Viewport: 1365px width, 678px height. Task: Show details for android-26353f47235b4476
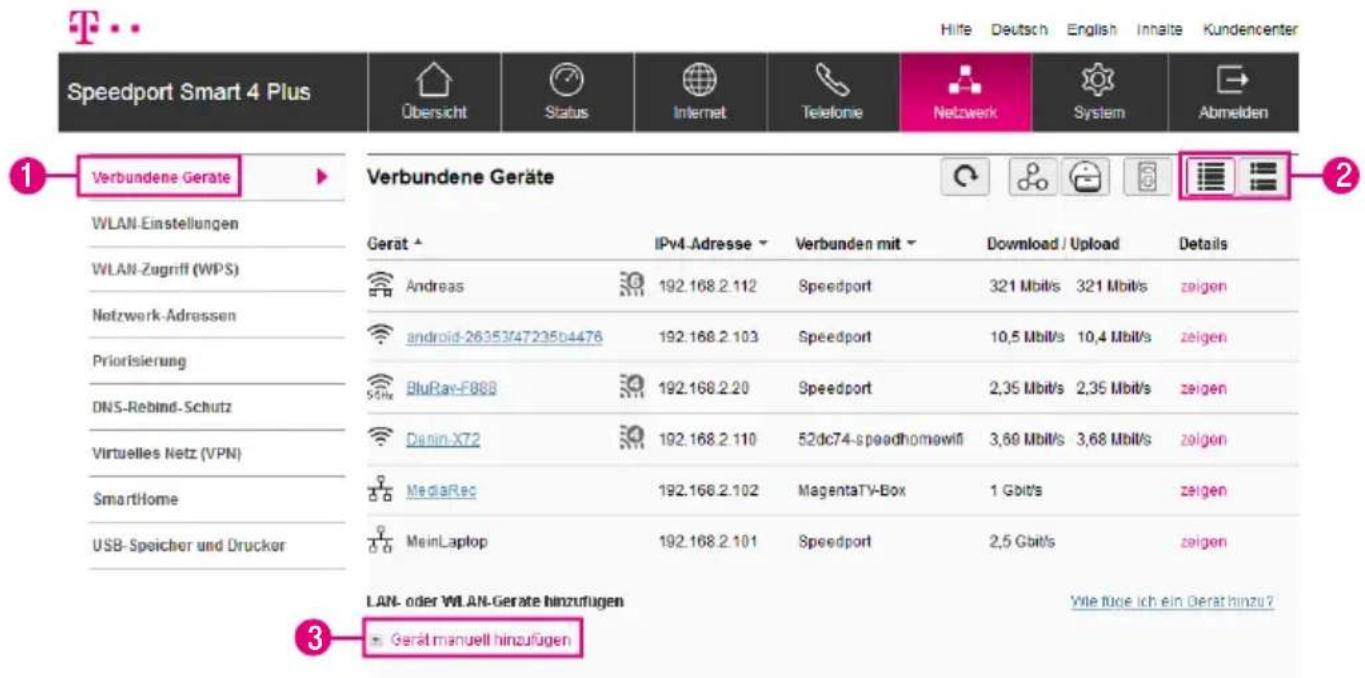[x=1203, y=337]
